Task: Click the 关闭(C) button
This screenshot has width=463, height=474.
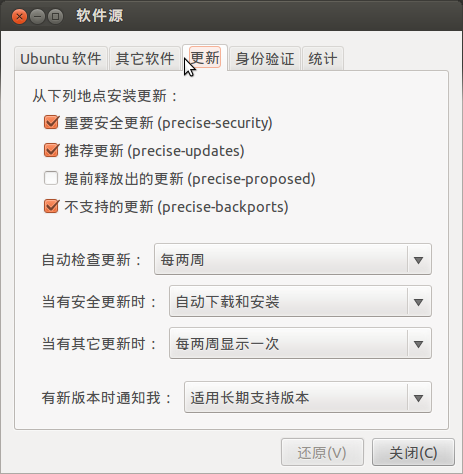Action: pos(413,452)
